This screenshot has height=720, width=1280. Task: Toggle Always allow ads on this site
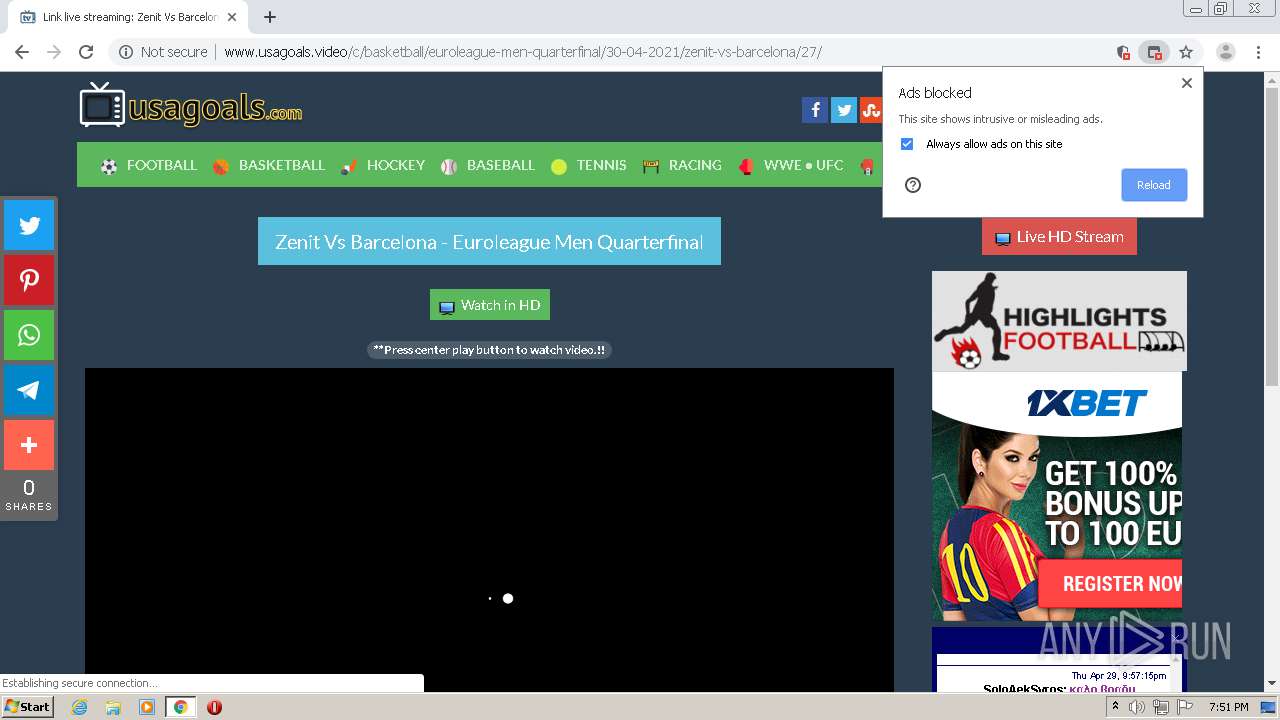click(907, 144)
